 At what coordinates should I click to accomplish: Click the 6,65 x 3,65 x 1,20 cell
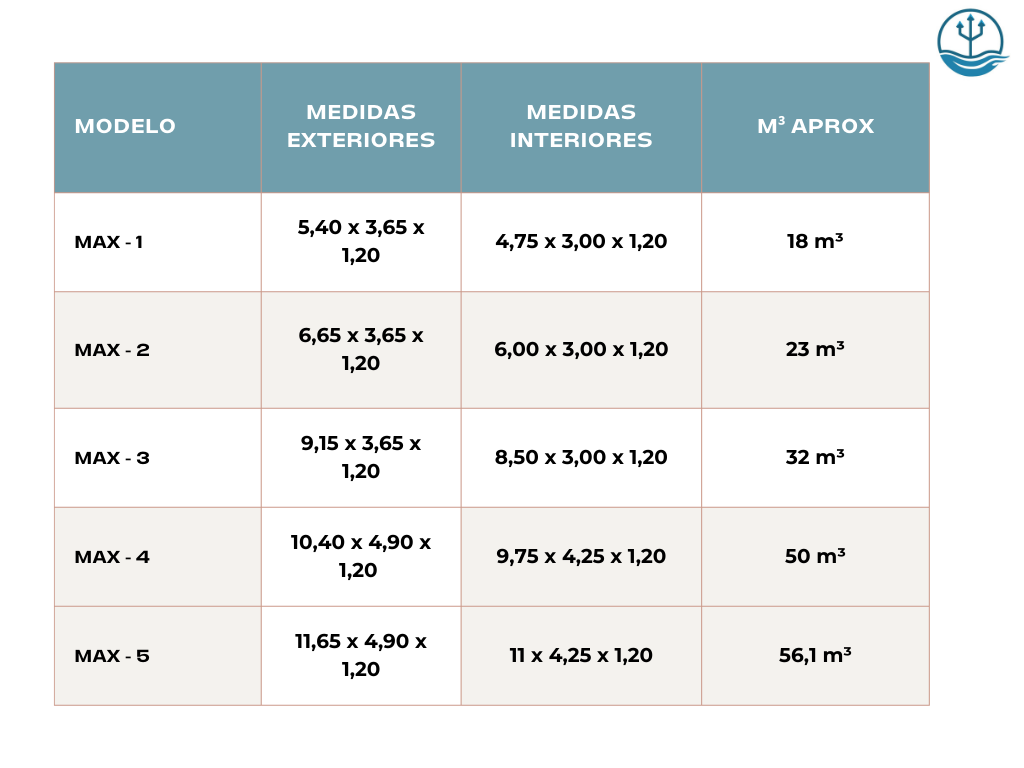click(x=361, y=350)
